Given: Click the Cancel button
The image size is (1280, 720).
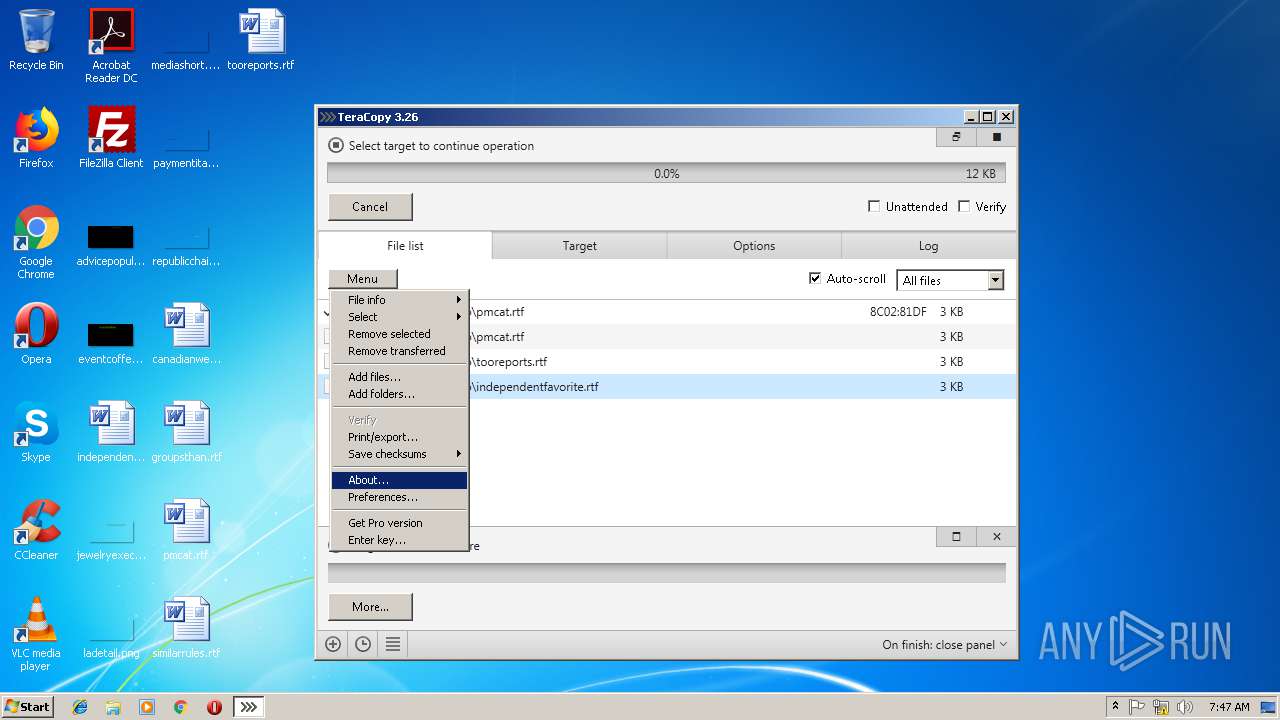Looking at the screenshot, I should 370,207.
